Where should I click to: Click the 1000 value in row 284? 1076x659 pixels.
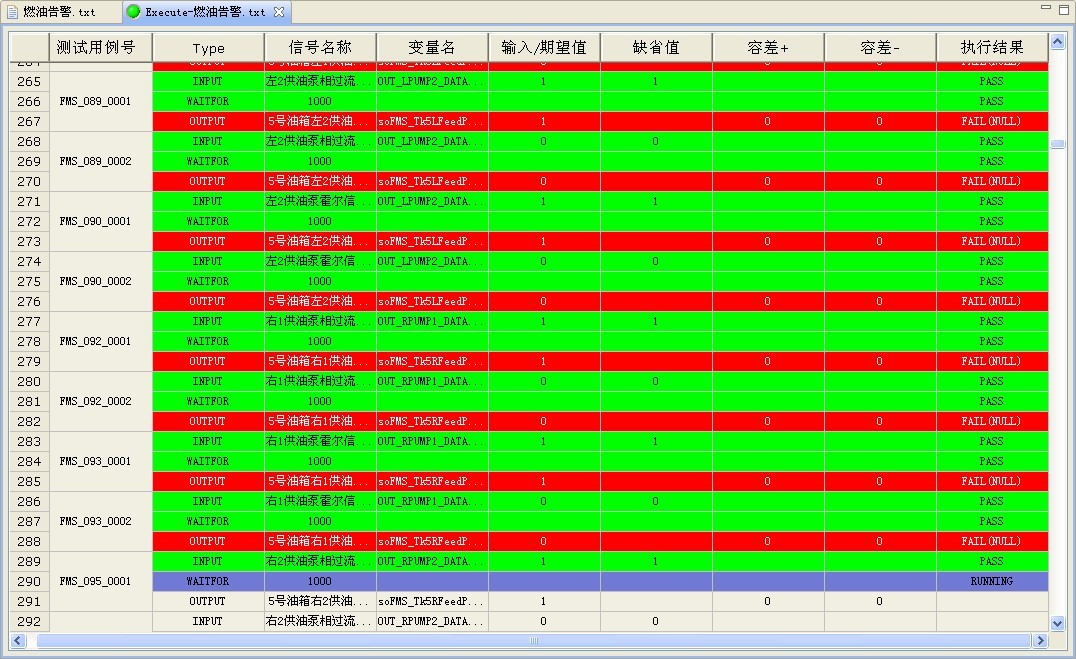(x=320, y=461)
